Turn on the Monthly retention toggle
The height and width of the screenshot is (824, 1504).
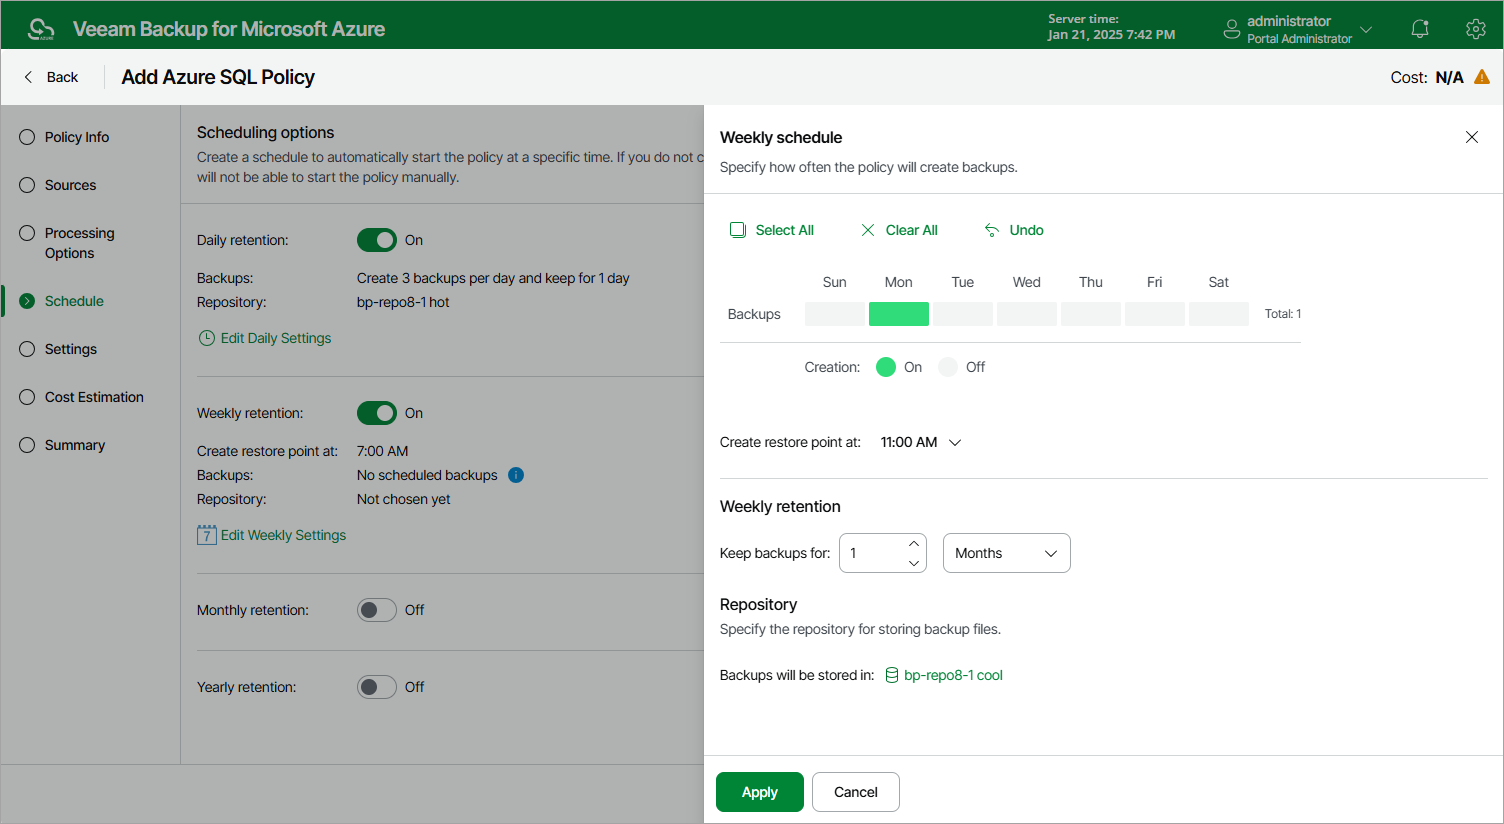click(377, 610)
